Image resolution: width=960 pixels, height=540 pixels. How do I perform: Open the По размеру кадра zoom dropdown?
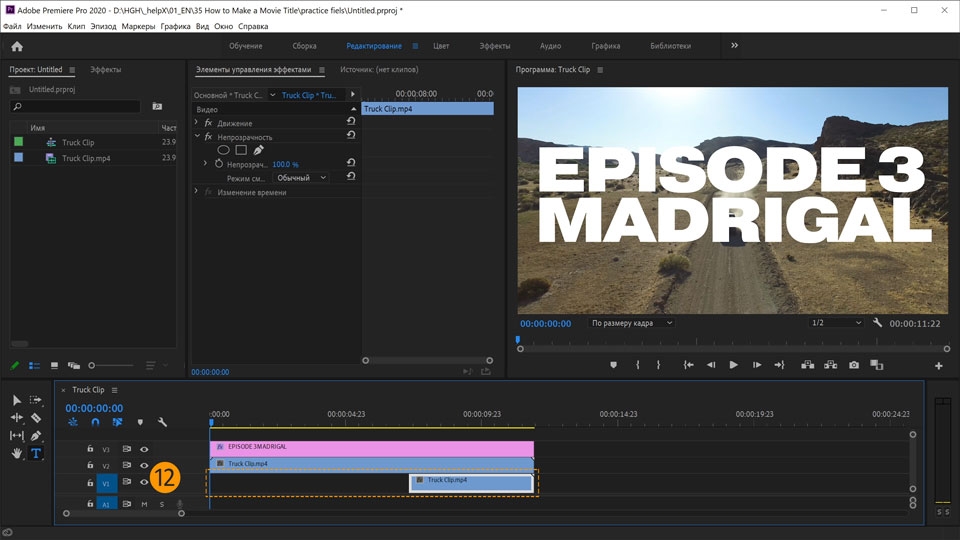coord(631,323)
